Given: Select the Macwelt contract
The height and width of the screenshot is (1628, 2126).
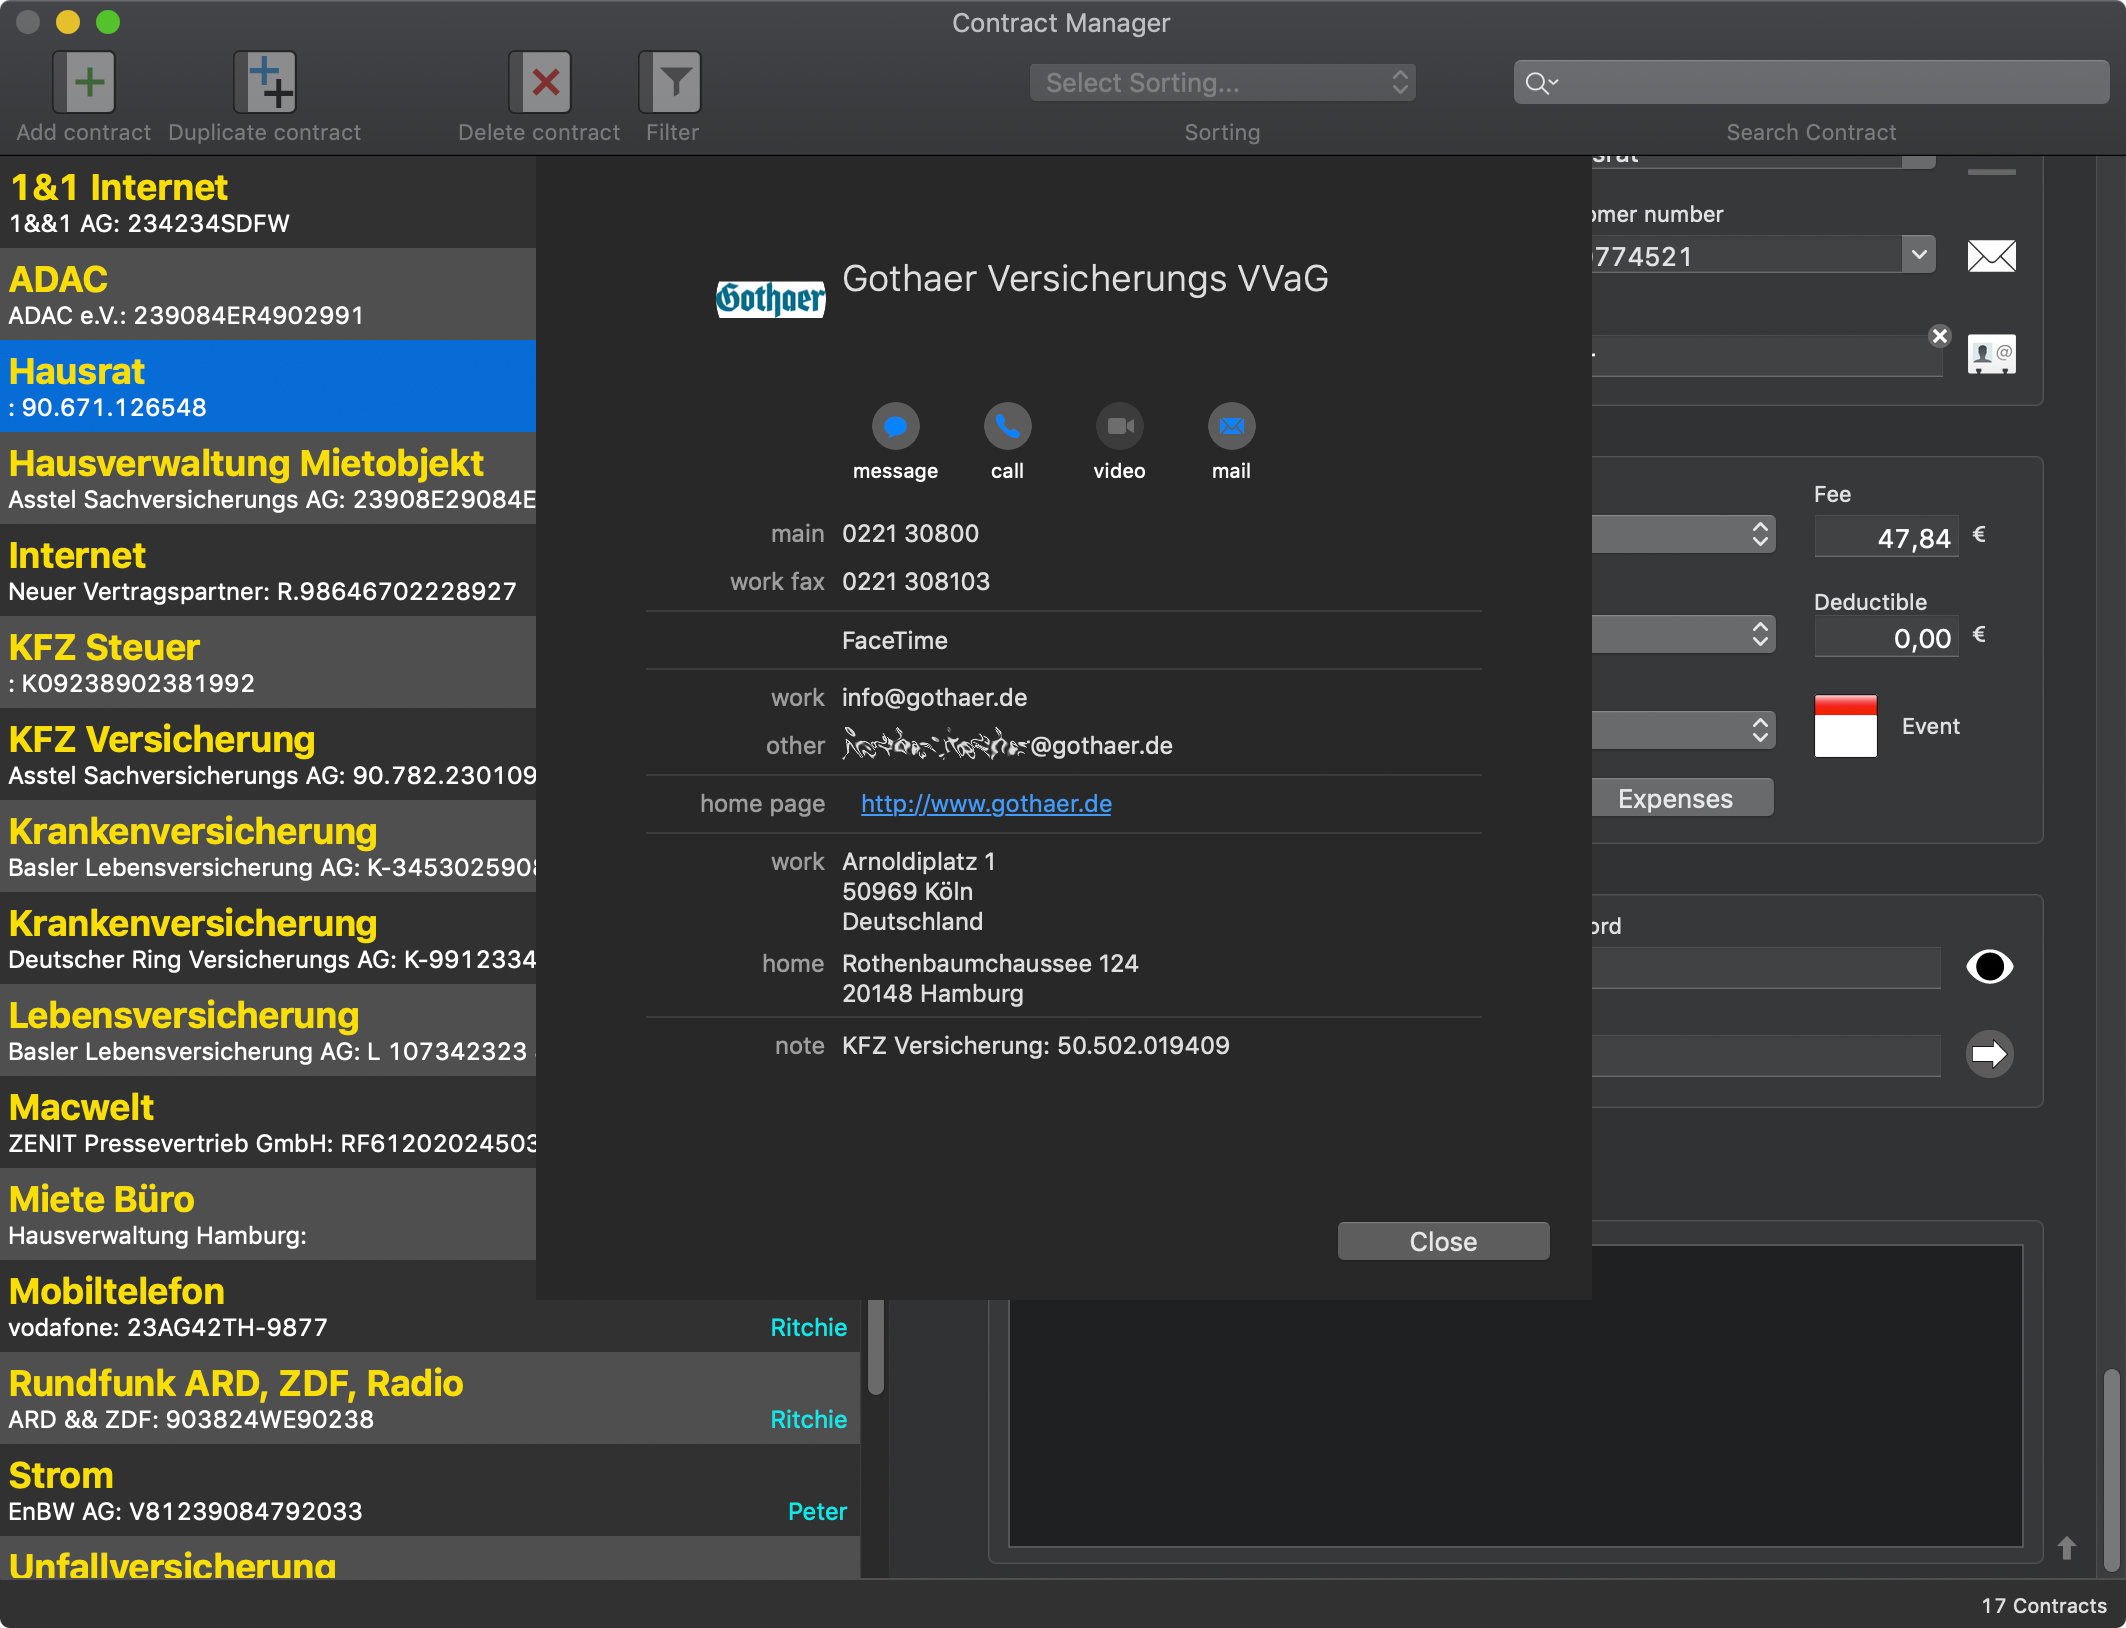Looking at the screenshot, I should 268,1123.
